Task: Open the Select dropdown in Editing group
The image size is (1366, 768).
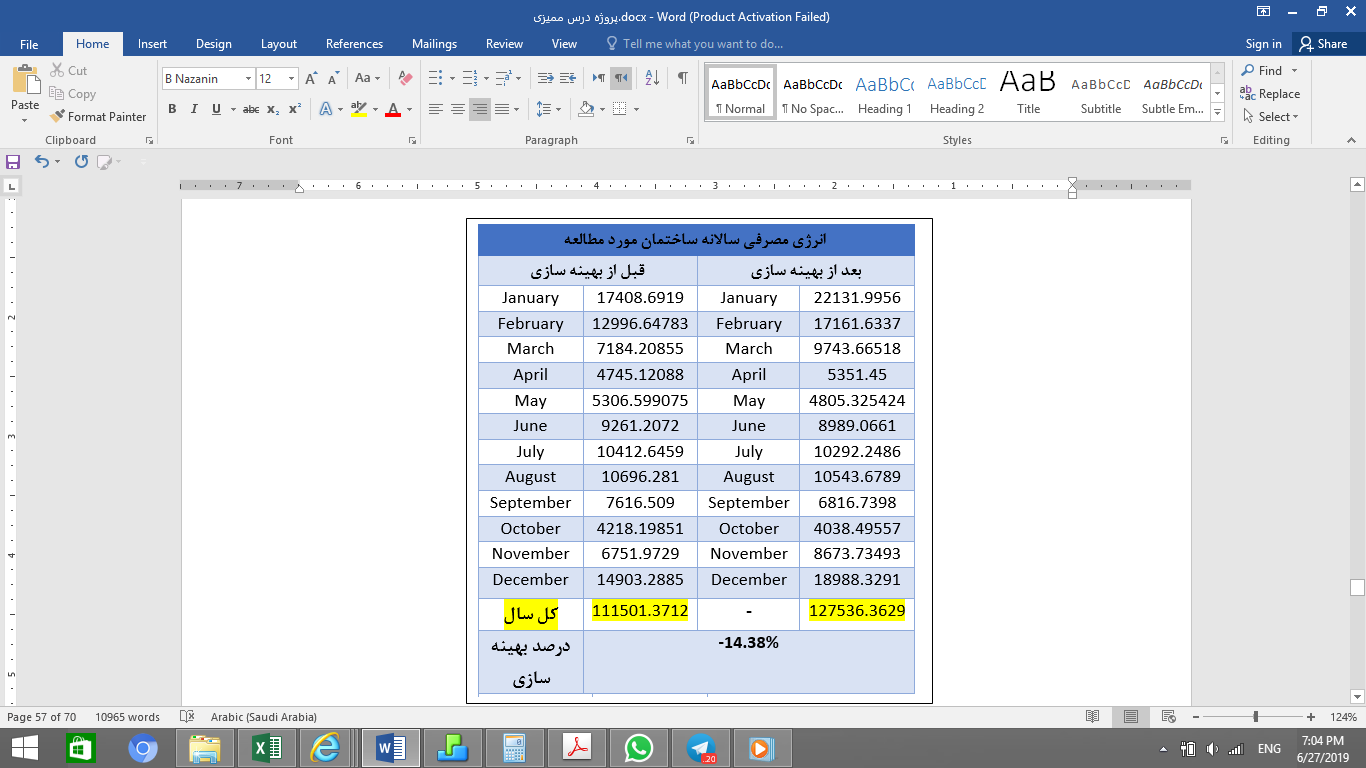Action: click(x=1271, y=117)
